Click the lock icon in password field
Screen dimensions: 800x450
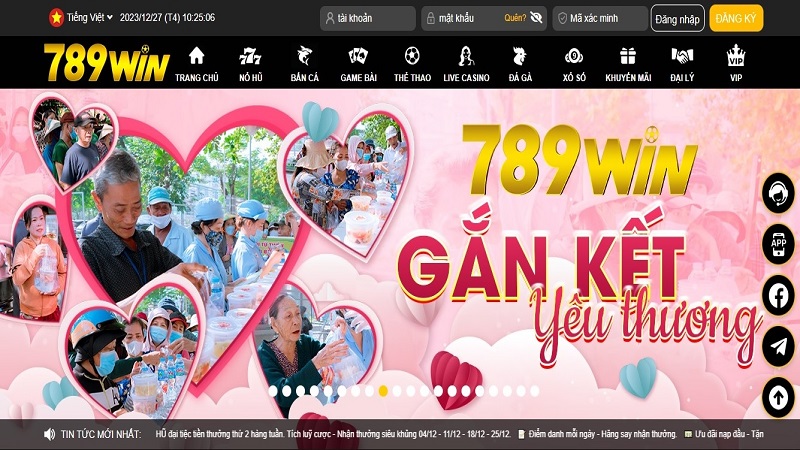(431, 18)
